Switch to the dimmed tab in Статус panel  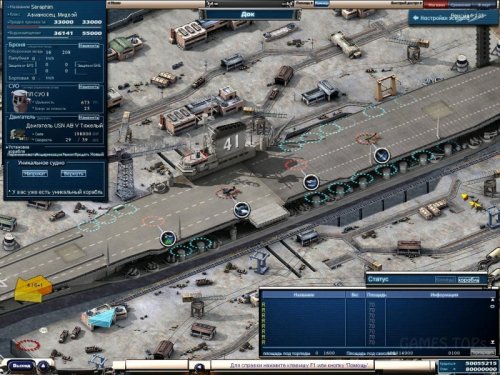[445, 280]
